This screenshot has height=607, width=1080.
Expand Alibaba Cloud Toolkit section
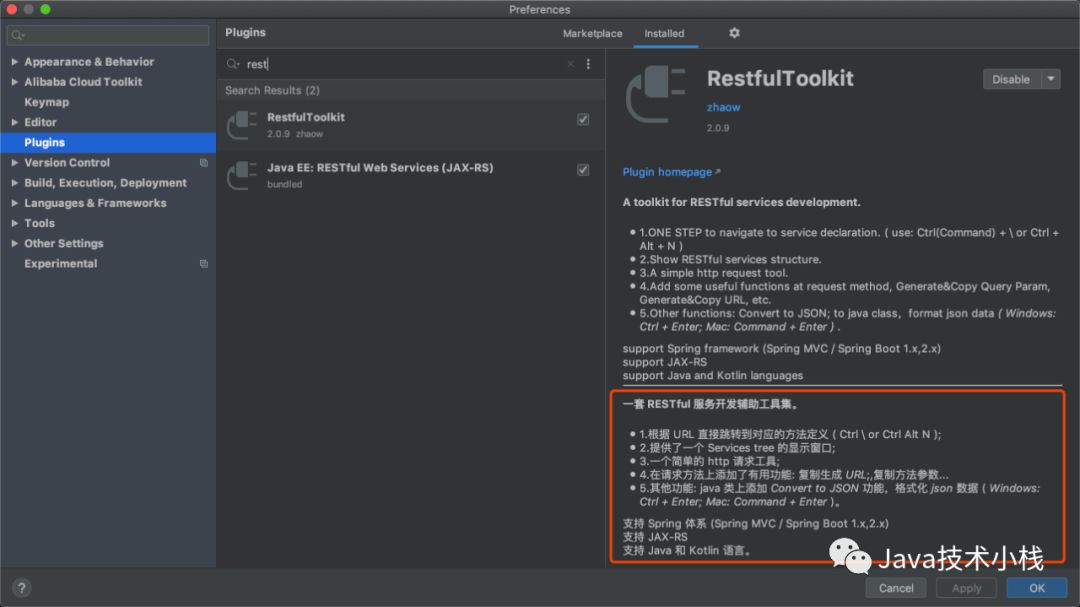pyautogui.click(x=14, y=82)
